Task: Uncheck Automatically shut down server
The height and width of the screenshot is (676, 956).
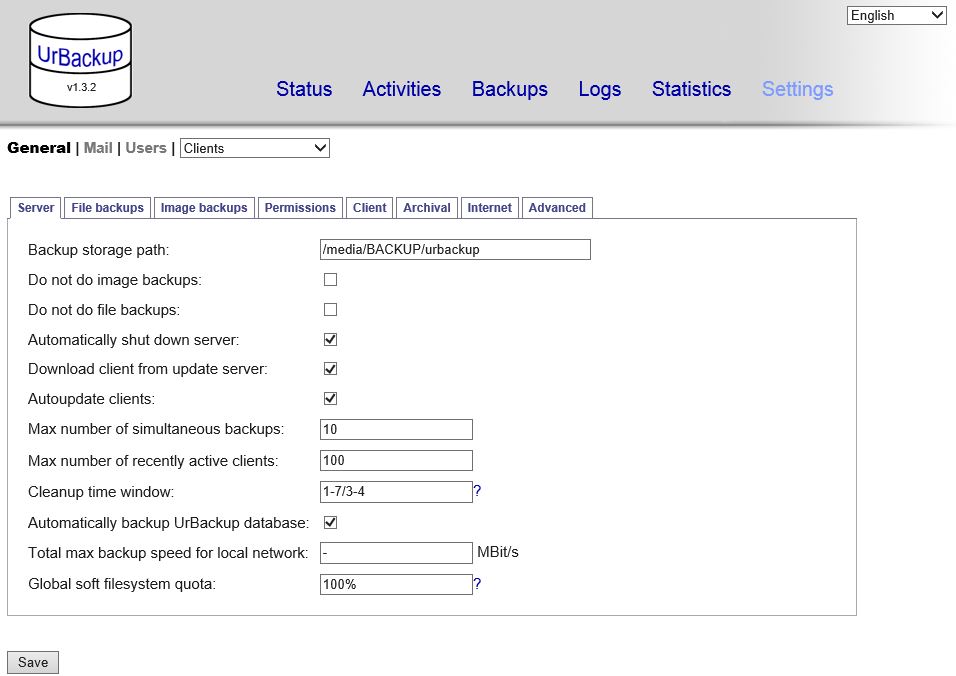Action: (330, 339)
